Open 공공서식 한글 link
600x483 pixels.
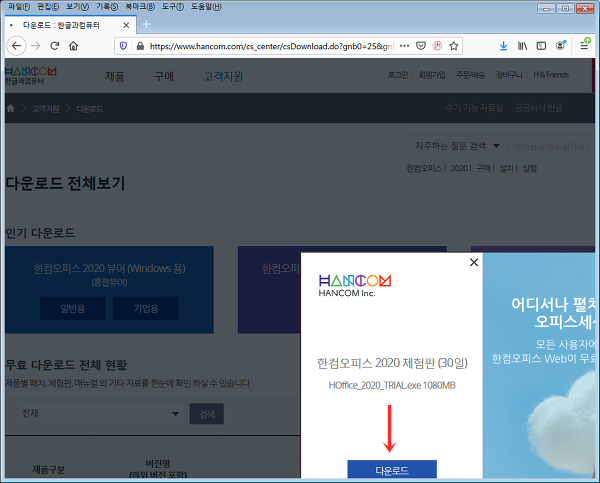pos(538,108)
